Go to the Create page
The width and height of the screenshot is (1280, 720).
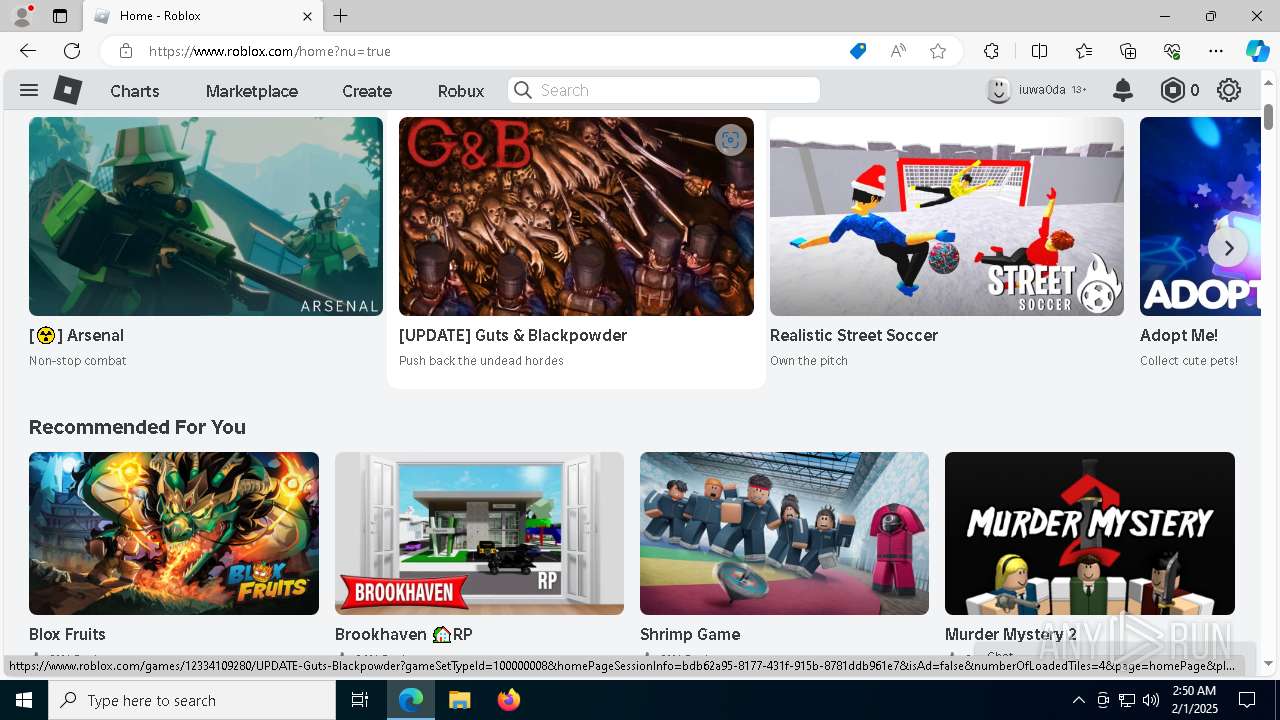[x=367, y=91]
